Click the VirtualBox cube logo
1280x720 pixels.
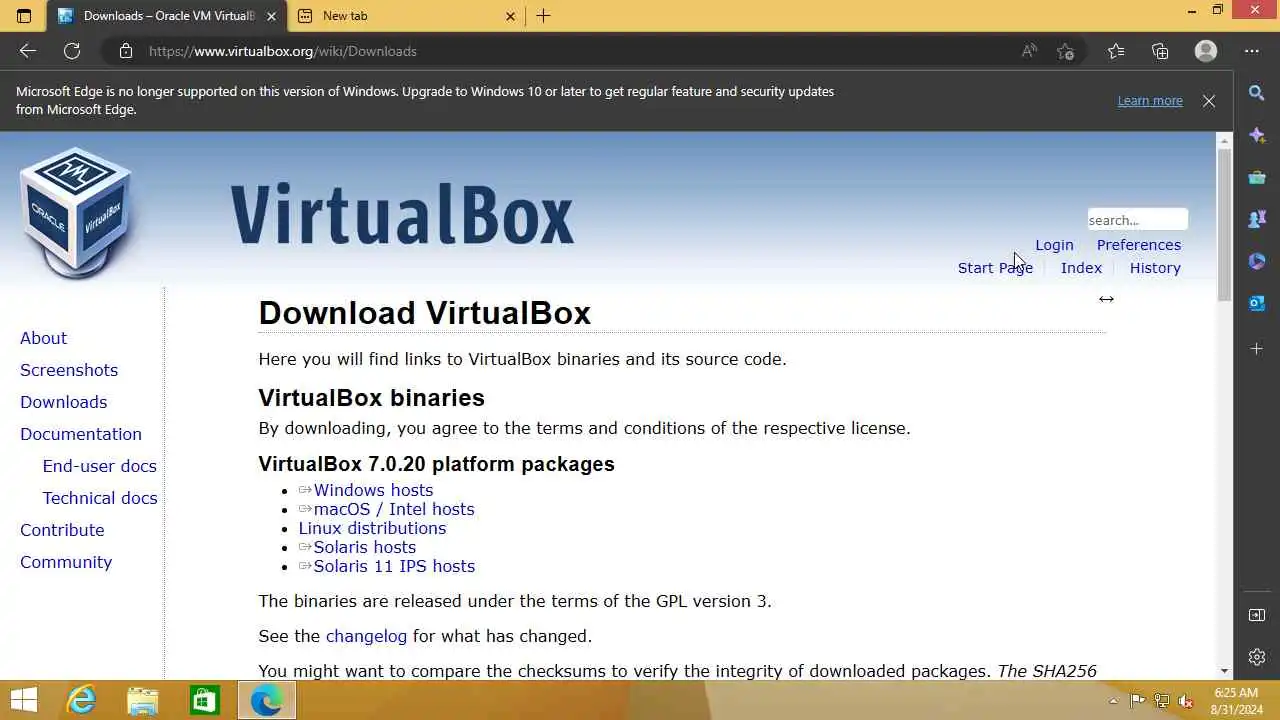pos(76,212)
